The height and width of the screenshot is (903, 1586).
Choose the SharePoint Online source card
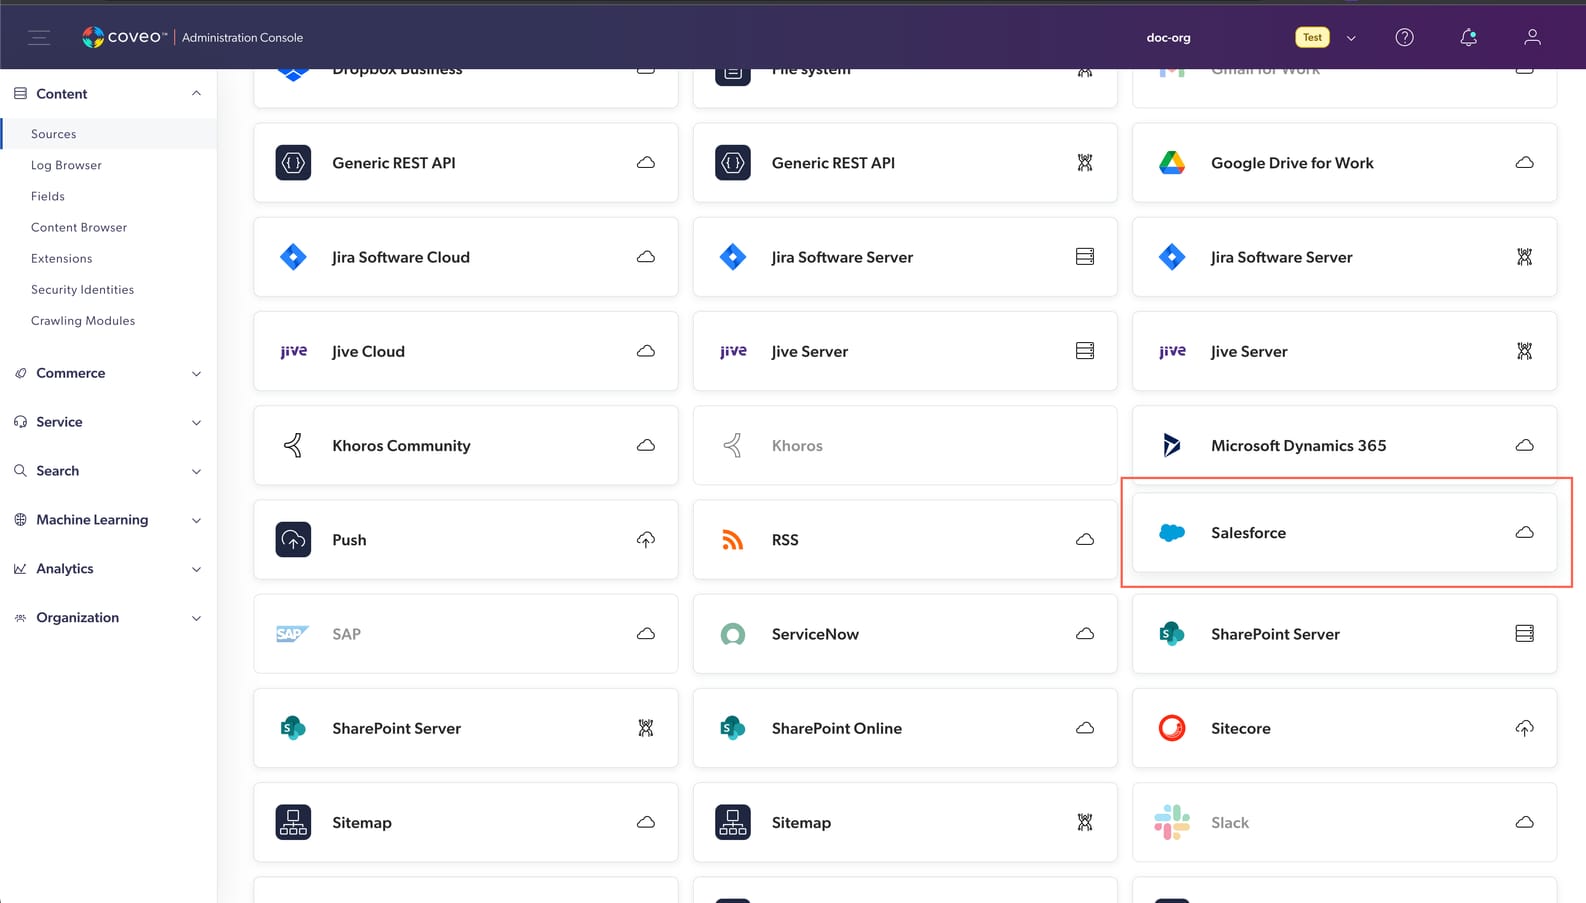pos(905,728)
